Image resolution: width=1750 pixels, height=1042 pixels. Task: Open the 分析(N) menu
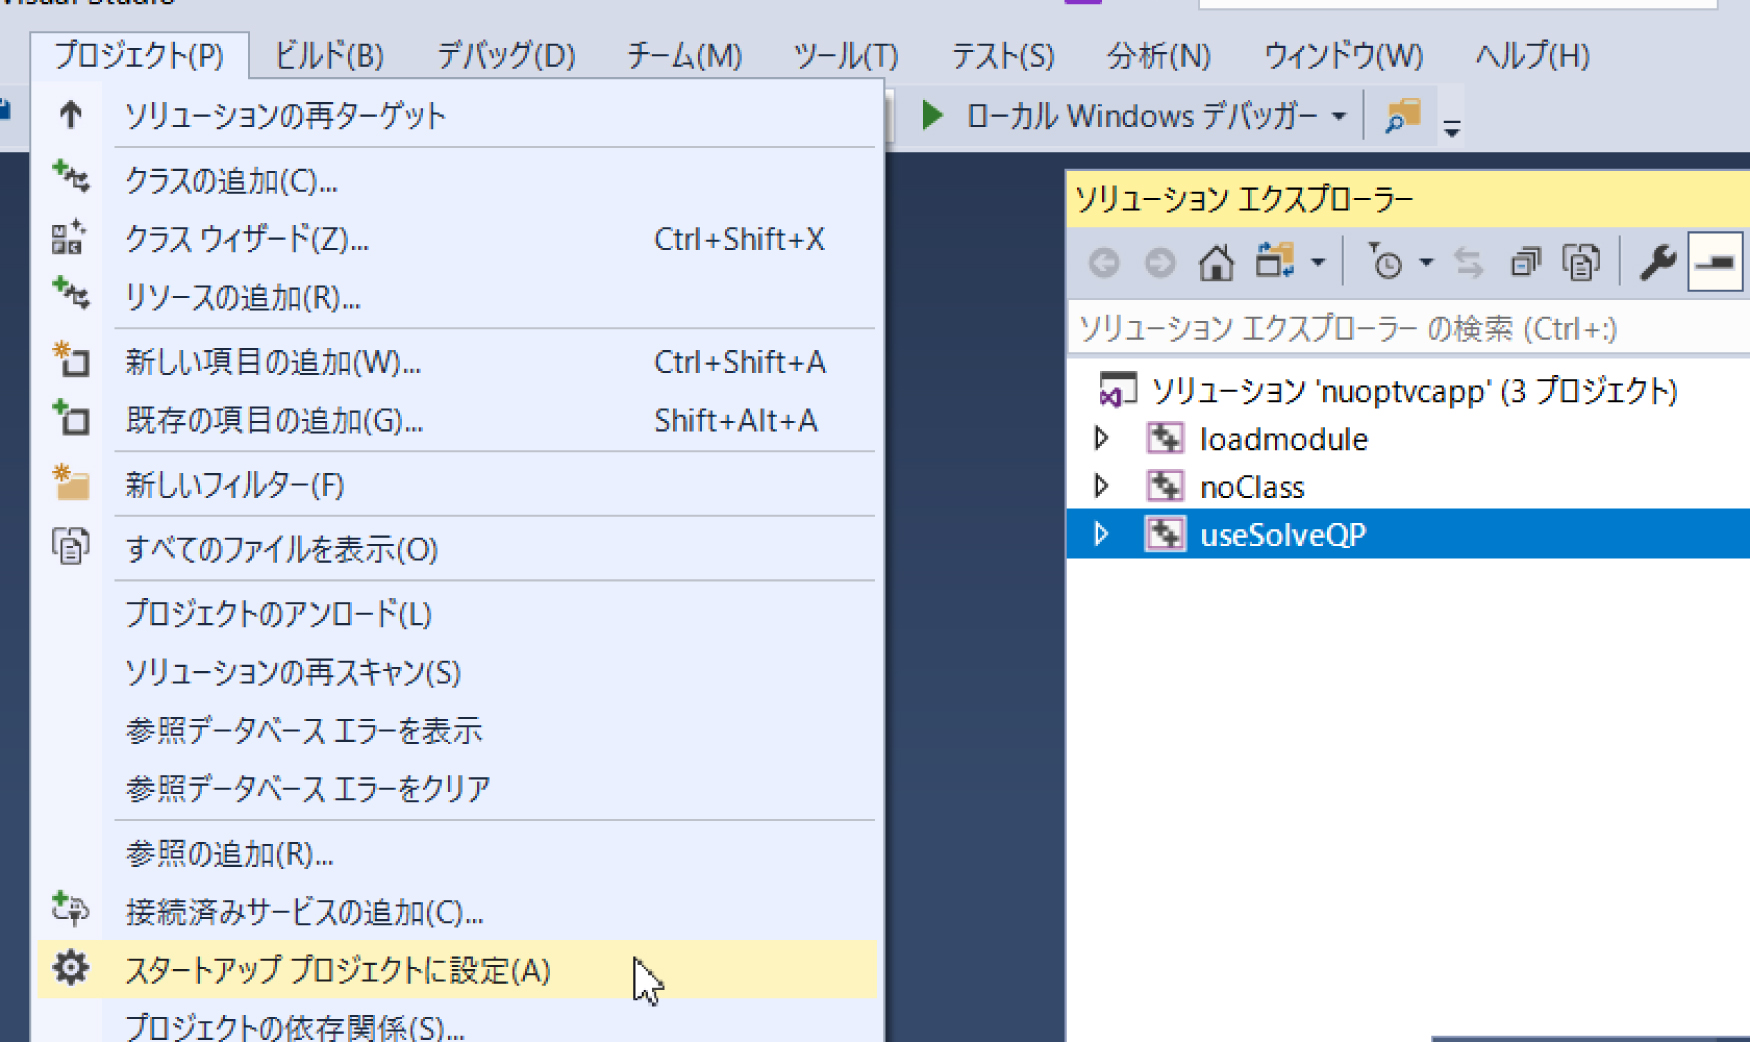pos(1159,55)
